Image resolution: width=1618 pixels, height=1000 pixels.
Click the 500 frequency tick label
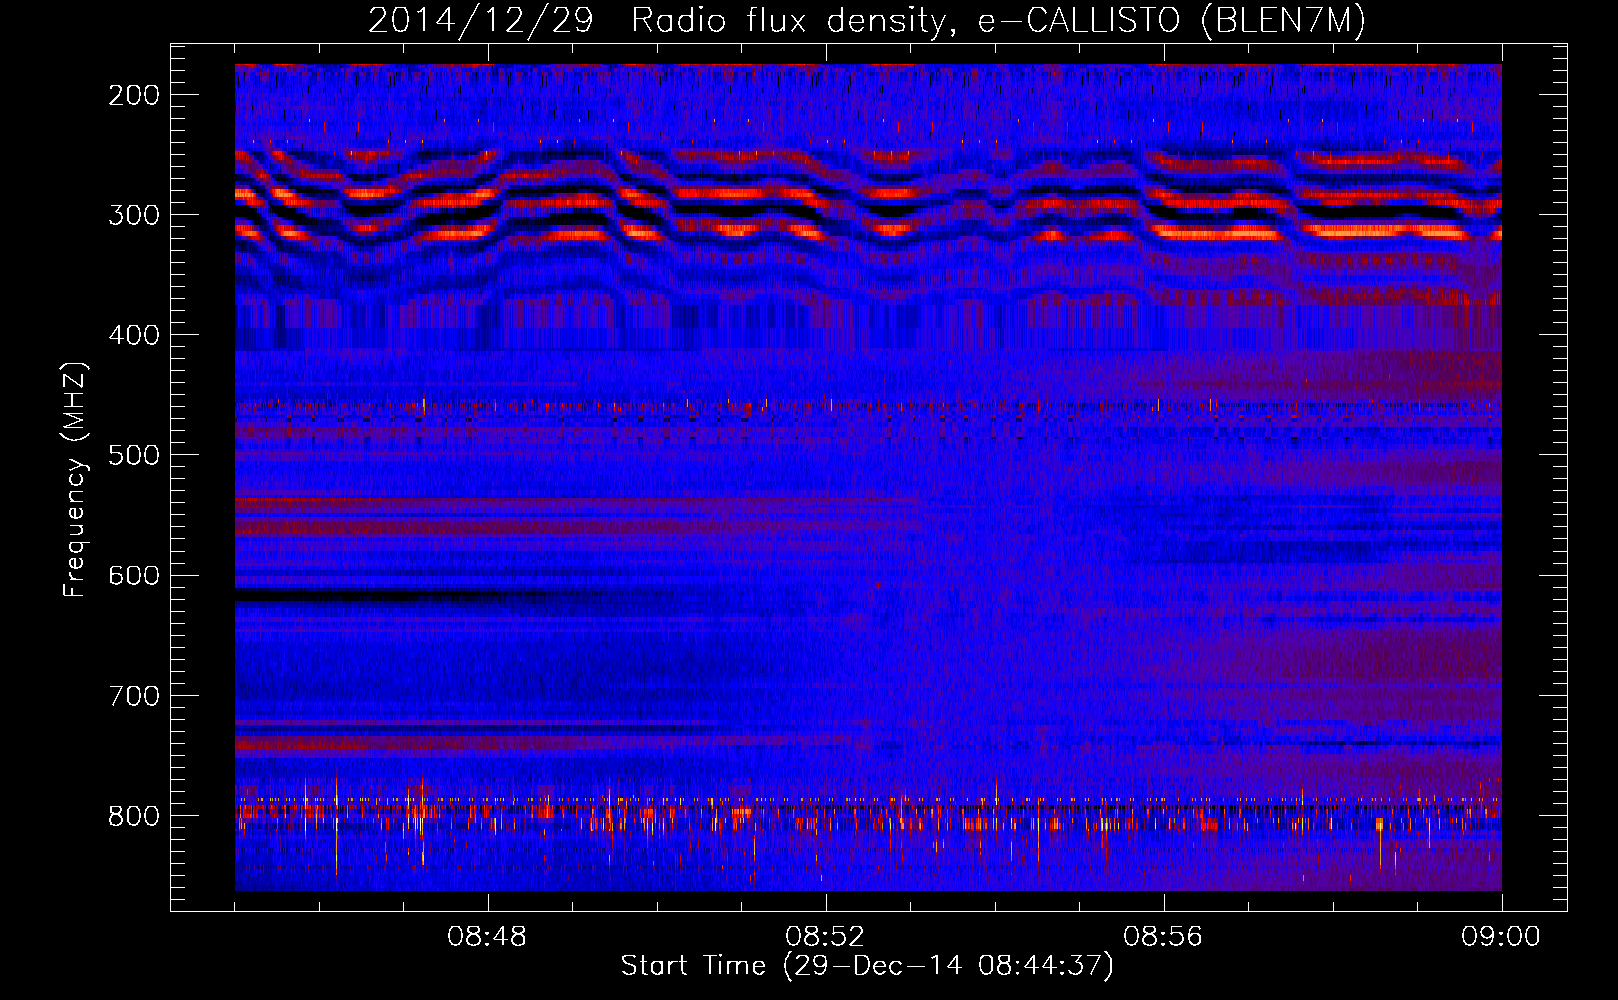133,455
